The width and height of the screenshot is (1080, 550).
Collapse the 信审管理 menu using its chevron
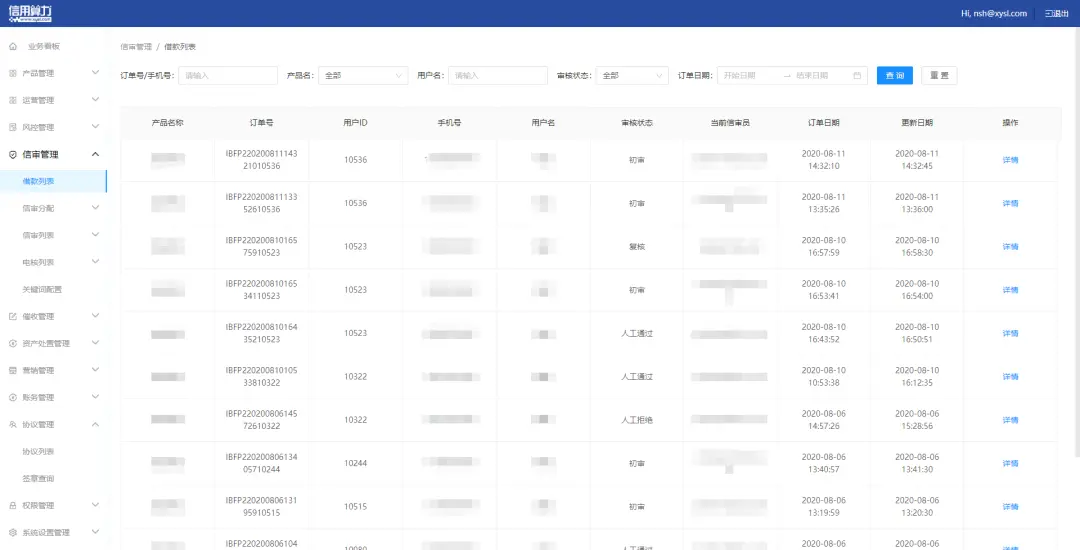coord(95,155)
